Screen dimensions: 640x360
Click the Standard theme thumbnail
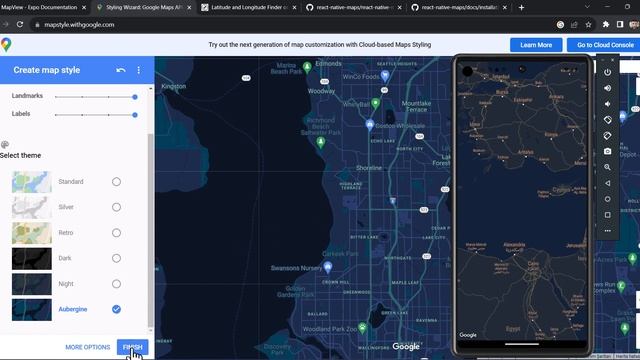[32, 182]
